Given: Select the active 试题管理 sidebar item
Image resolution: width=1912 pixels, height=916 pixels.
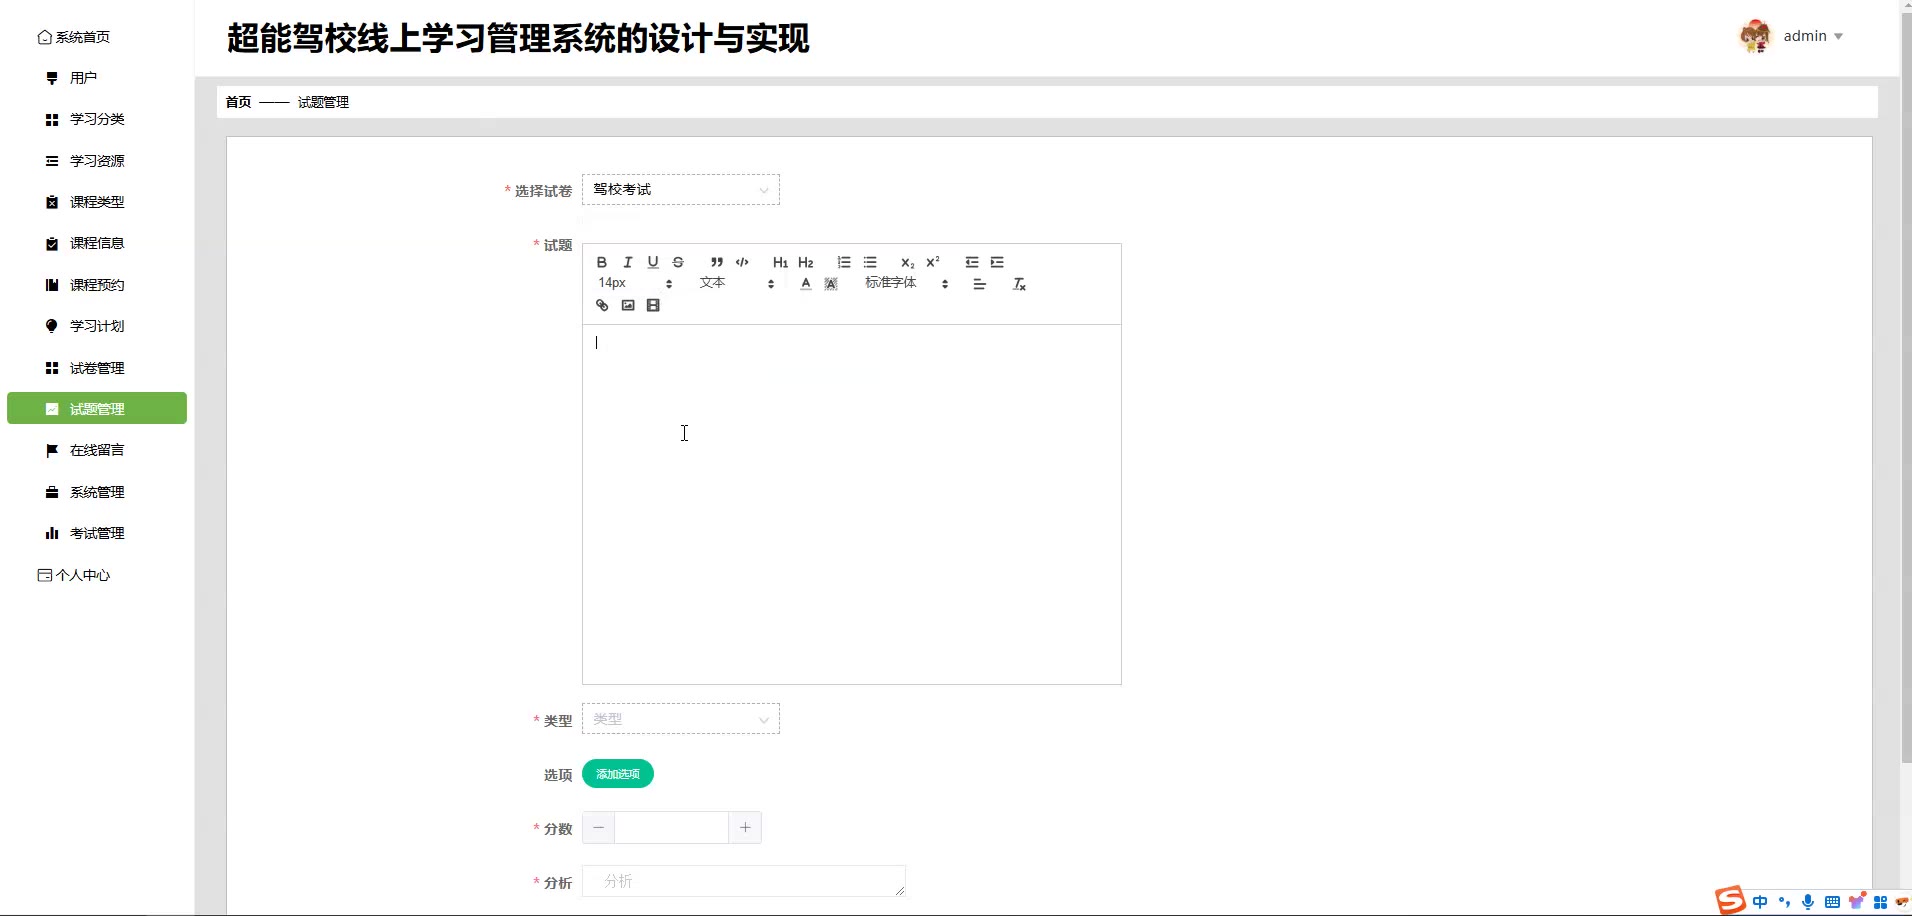Looking at the screenshot, I should [97, 408].
